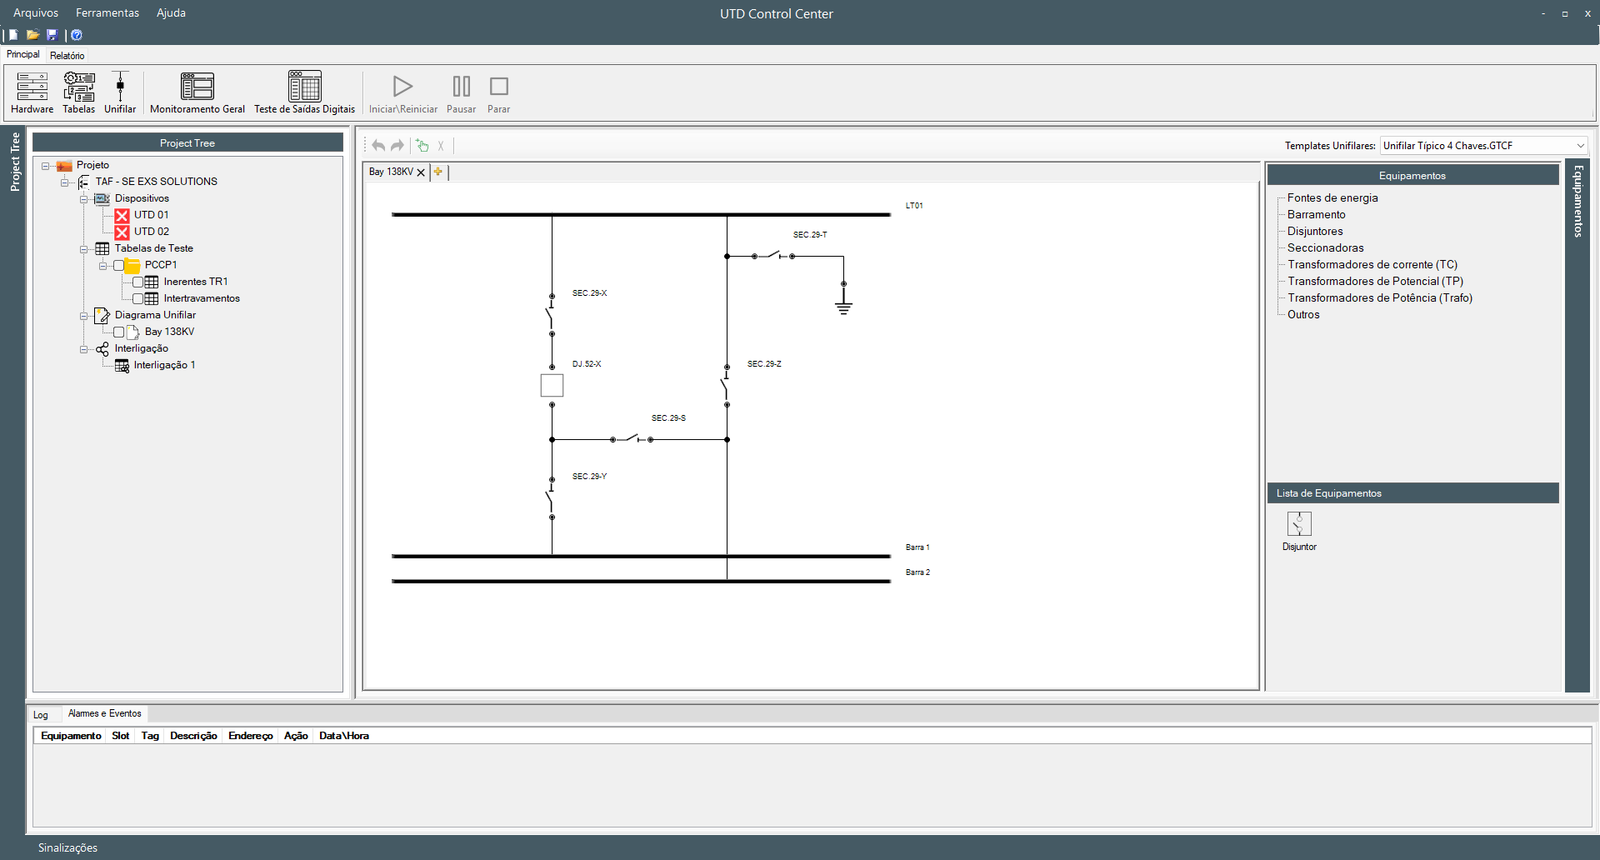Open the Ajuda menu

pos(171,13)
